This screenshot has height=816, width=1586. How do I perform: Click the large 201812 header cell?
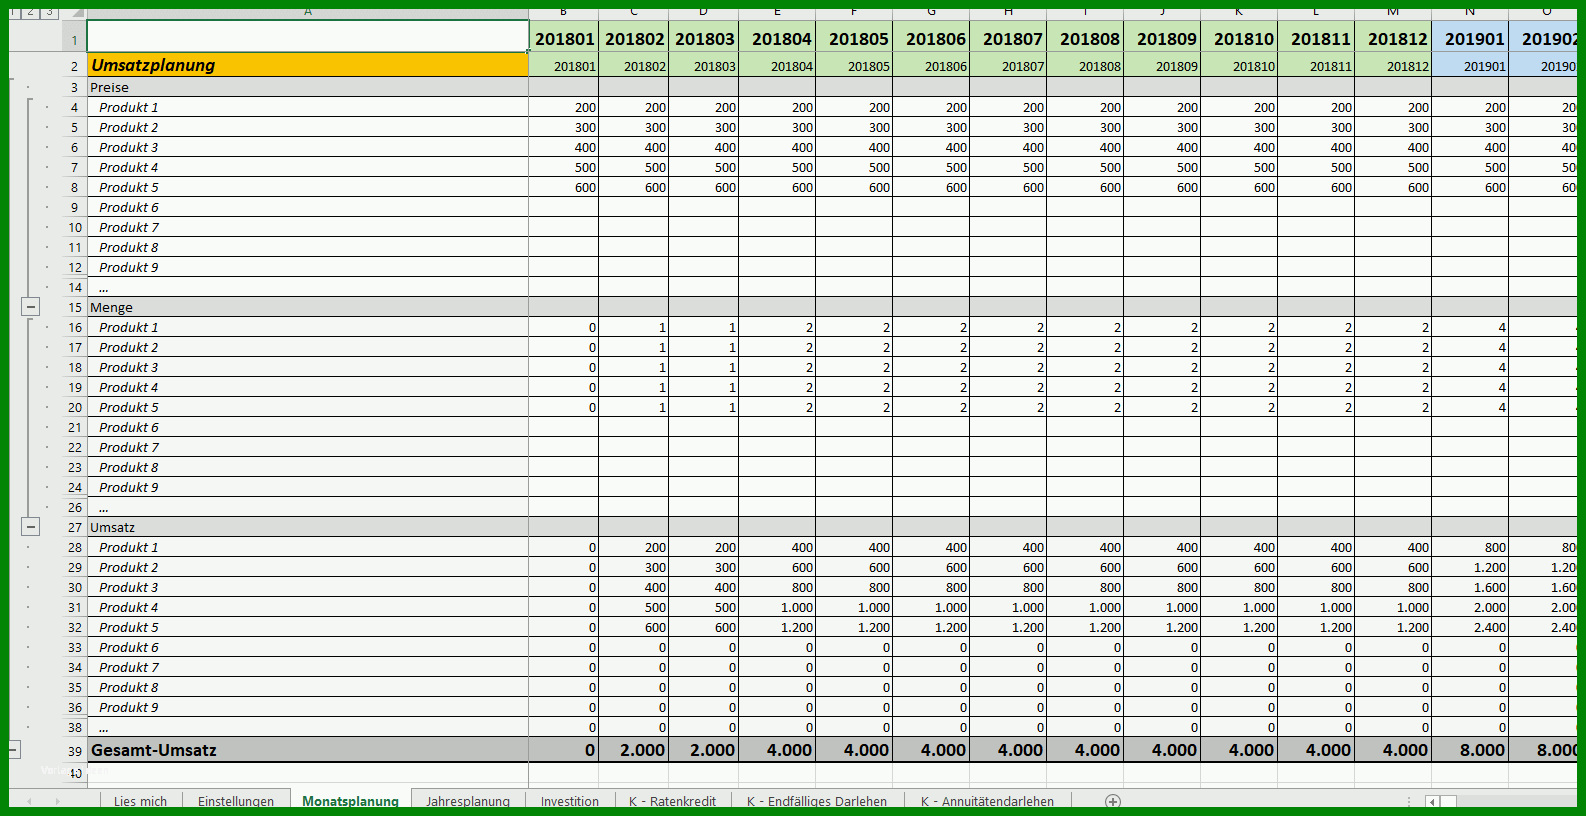pos(1393,38)
